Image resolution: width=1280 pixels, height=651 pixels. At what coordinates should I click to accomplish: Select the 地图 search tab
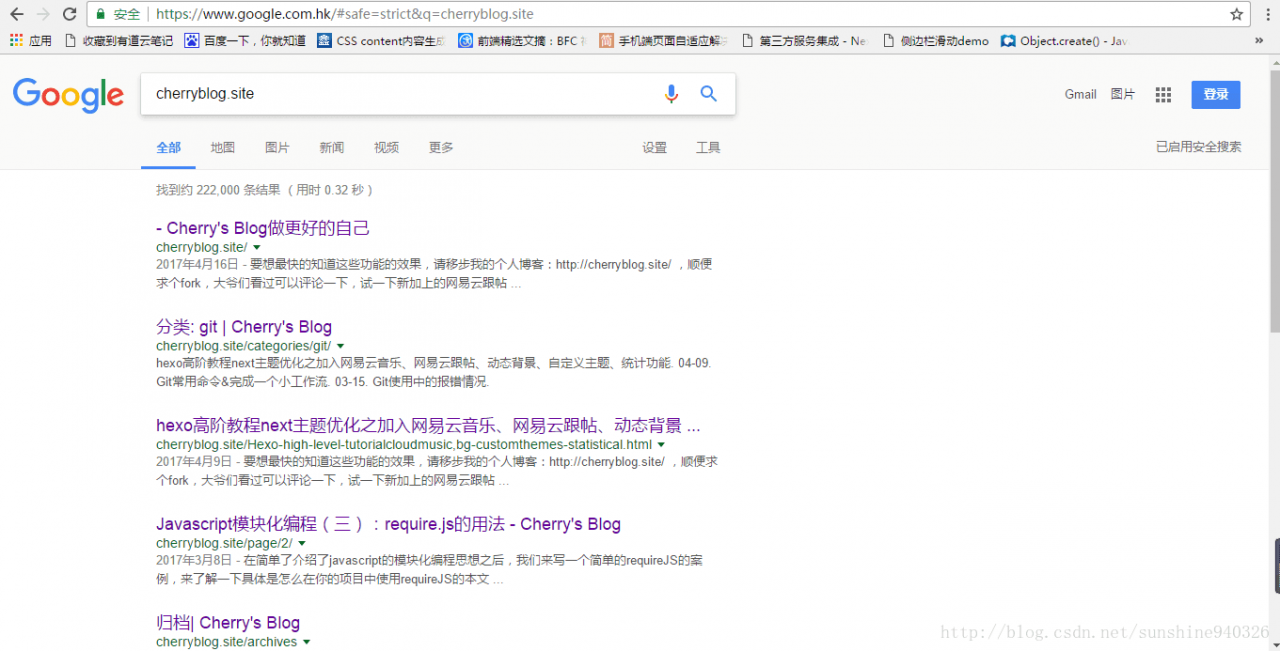click(x=222, y=148)
